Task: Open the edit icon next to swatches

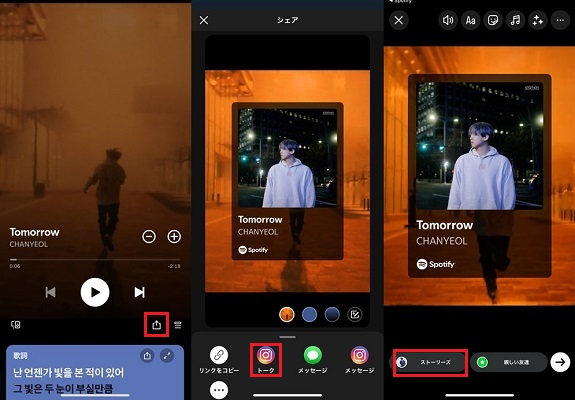Action: click(x=355, y=315)
